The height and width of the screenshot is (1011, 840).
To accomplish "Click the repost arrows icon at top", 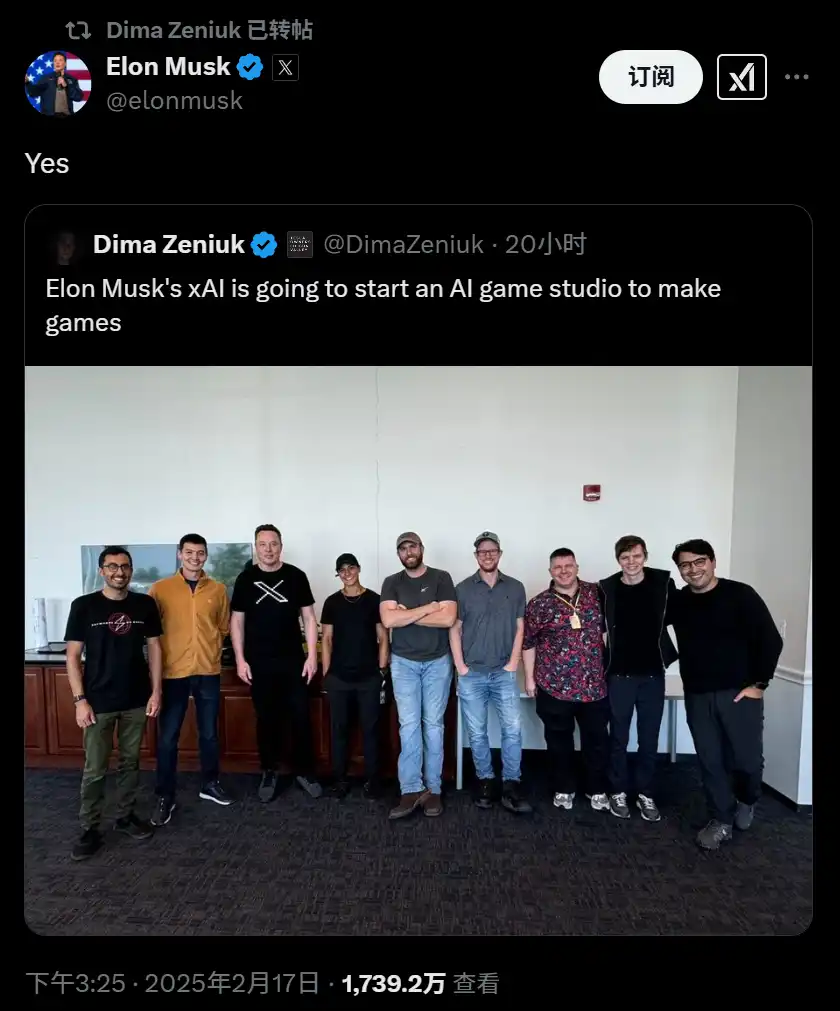I will (x=78, y=30).
